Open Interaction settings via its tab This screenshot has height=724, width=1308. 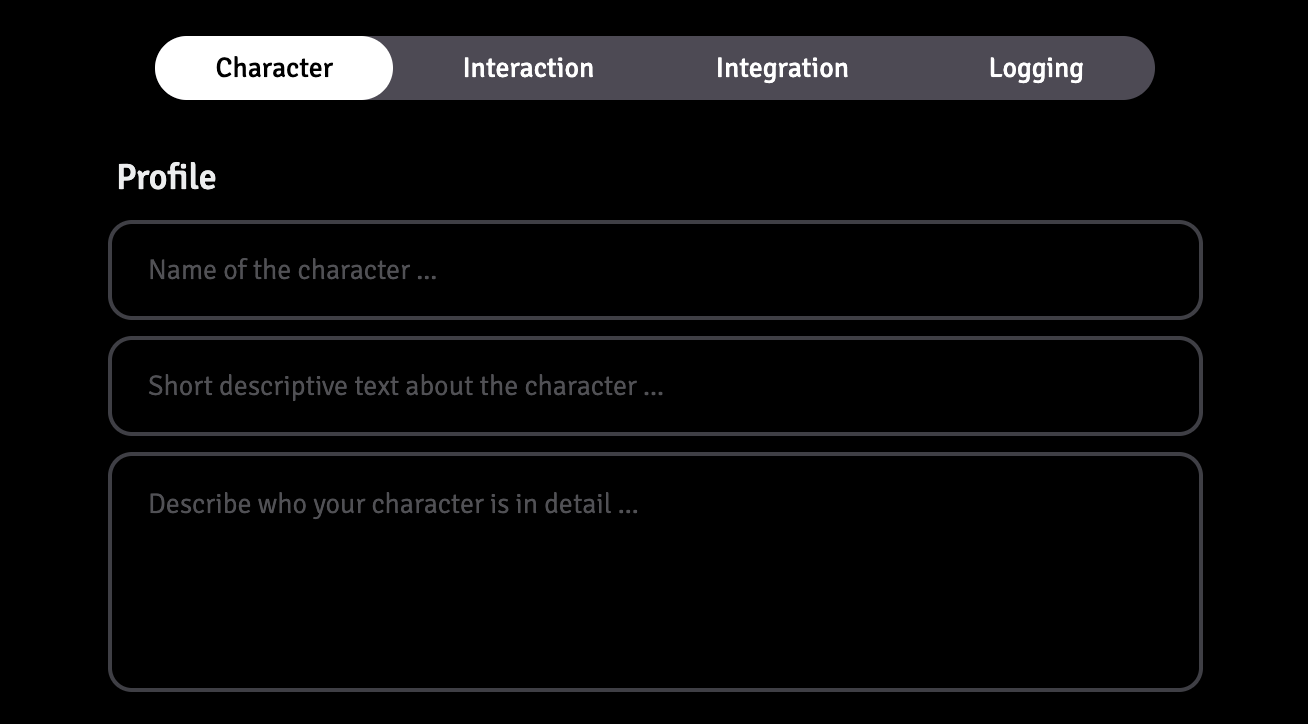point(528,67)
